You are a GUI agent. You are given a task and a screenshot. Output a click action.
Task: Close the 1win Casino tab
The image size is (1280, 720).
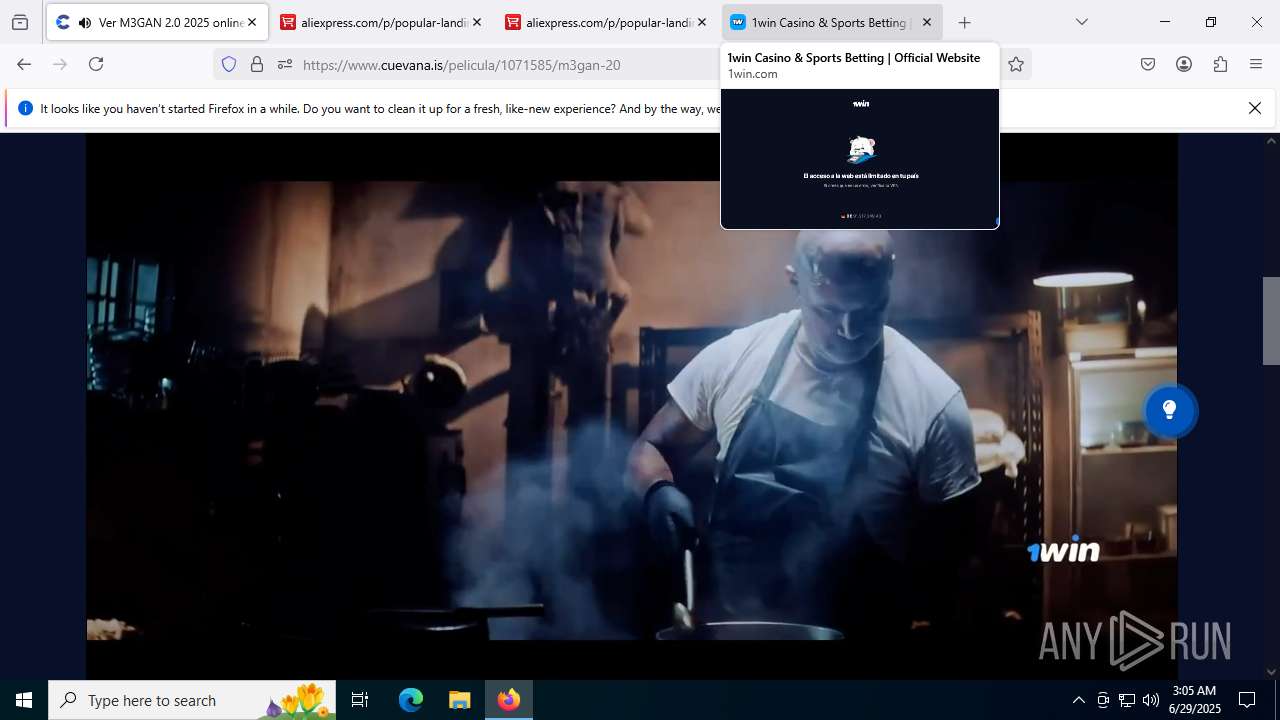(927, 22)
